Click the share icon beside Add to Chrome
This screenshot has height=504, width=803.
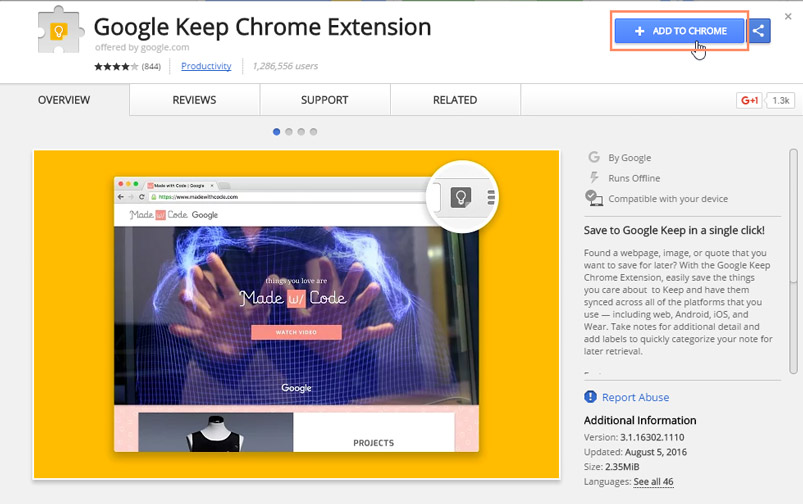coord(759,32)
